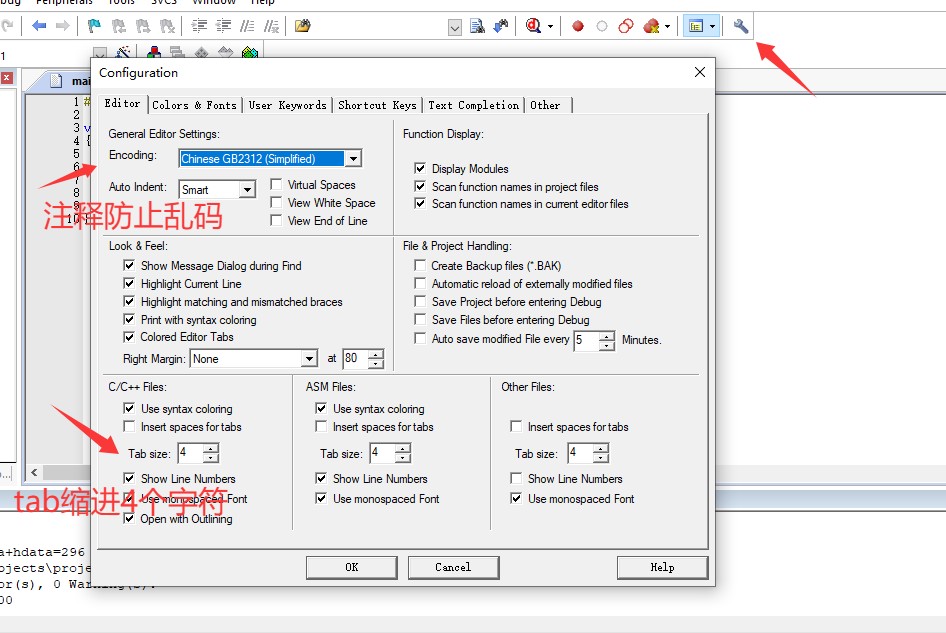Enable Other Files Show Line Numbers
Screen dimensions: 946x633
click(516, 479)
